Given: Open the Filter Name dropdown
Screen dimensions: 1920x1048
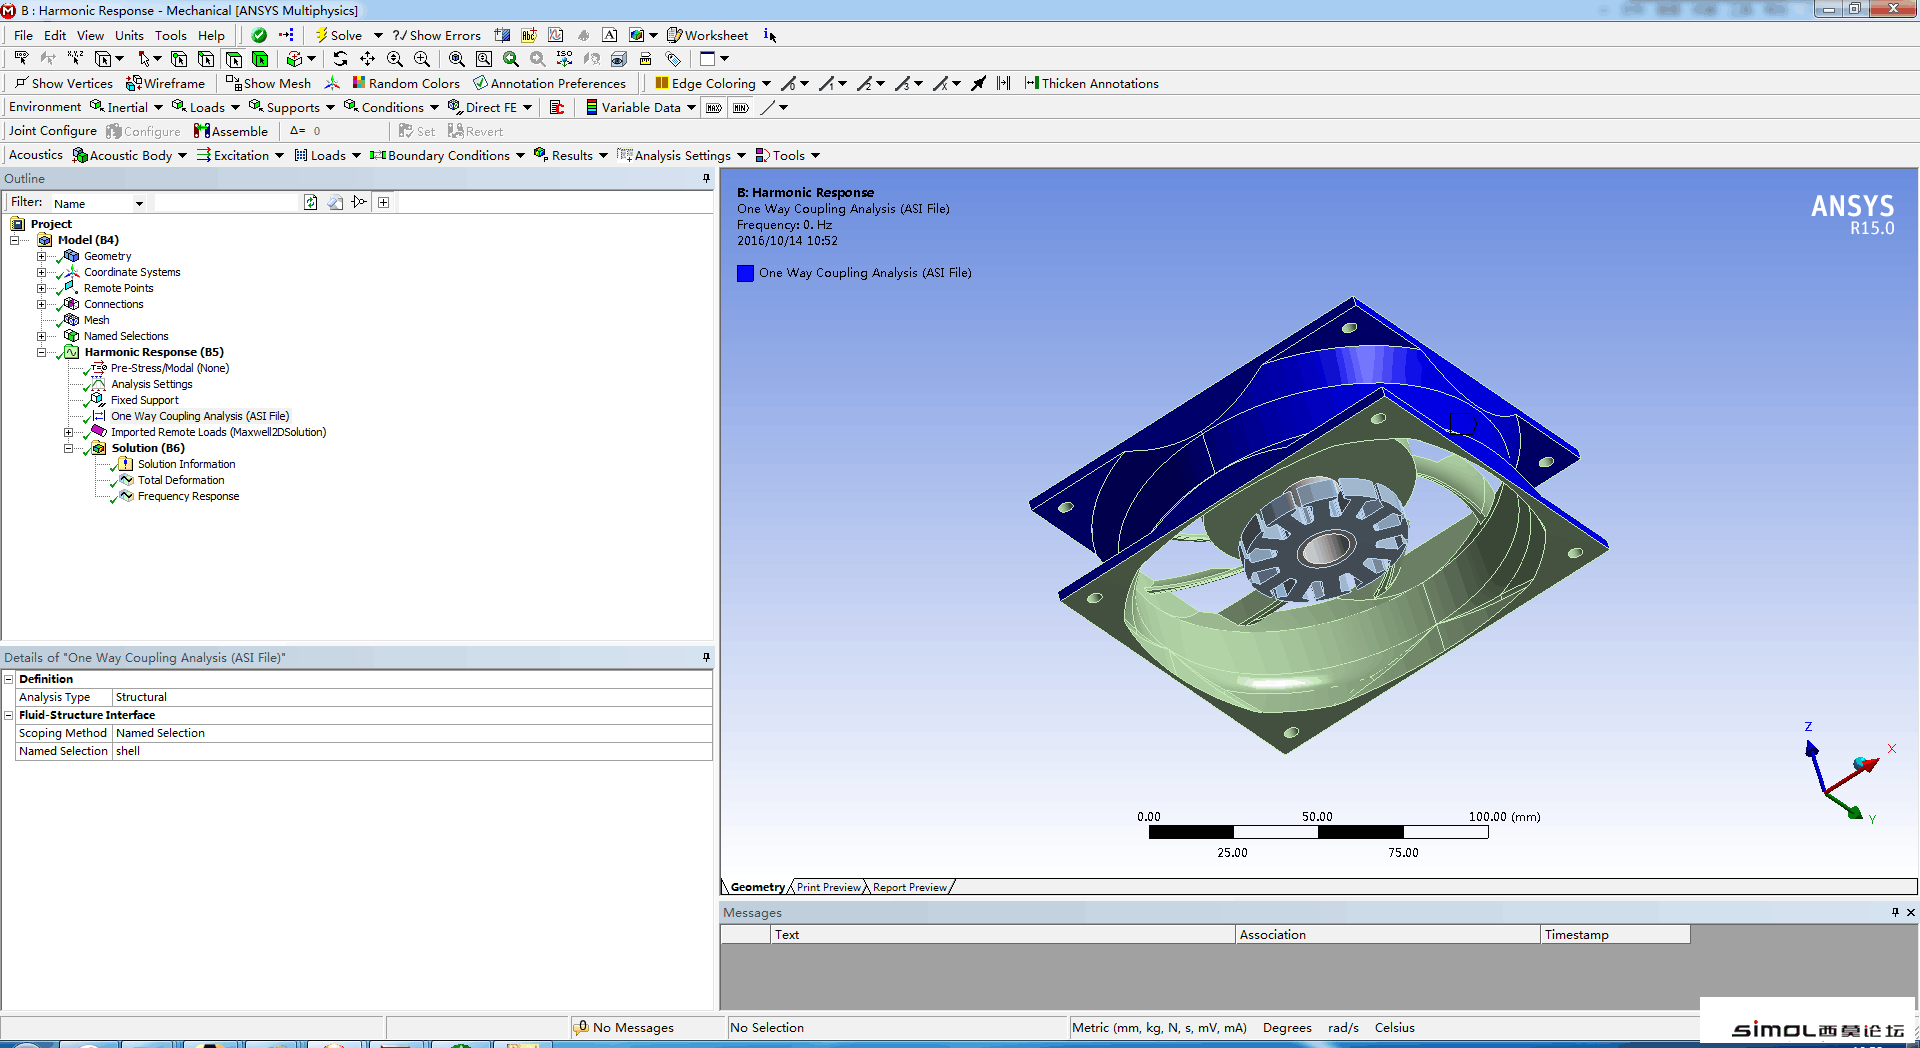Looking at the screenshot, I should point(139,203).
